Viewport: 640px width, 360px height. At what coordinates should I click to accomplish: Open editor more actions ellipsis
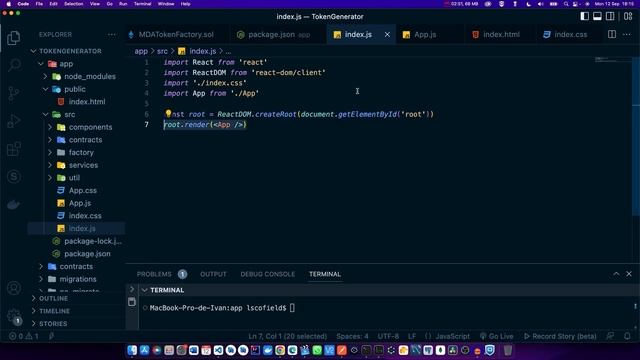pos(627,35)
